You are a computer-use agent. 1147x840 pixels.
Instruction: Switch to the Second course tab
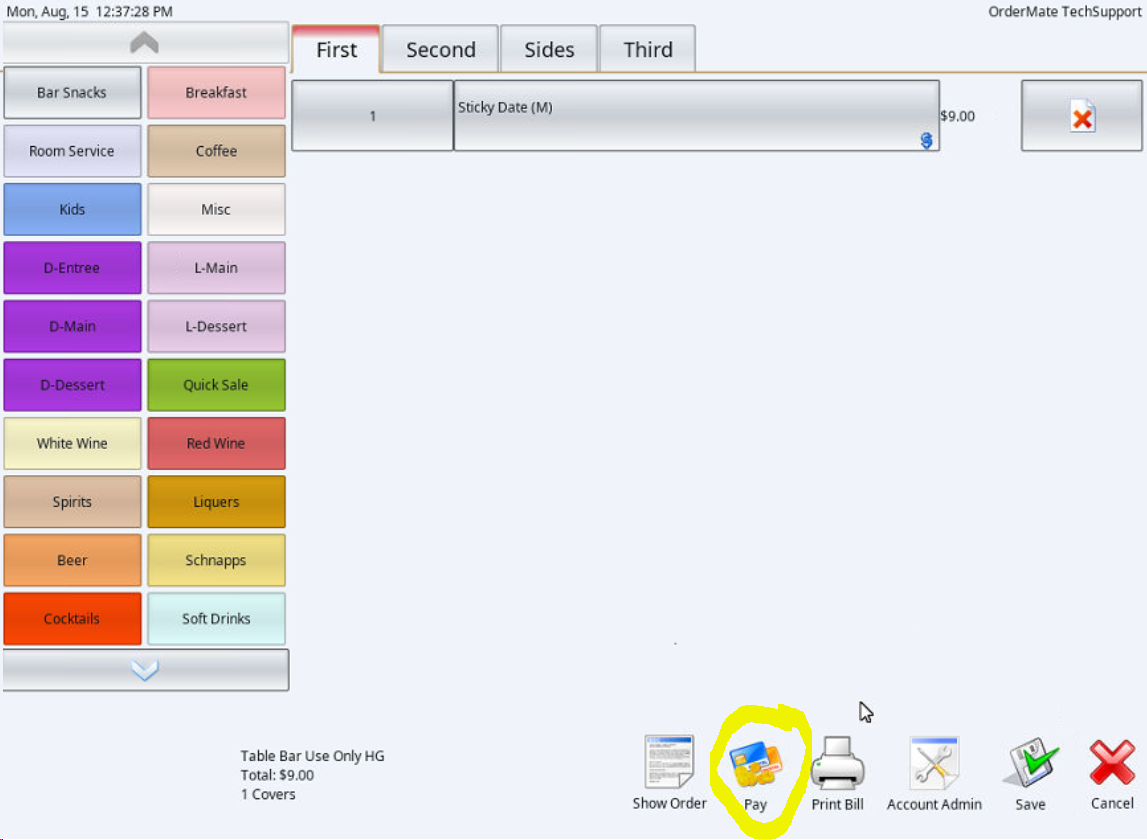tap(440, 49)
